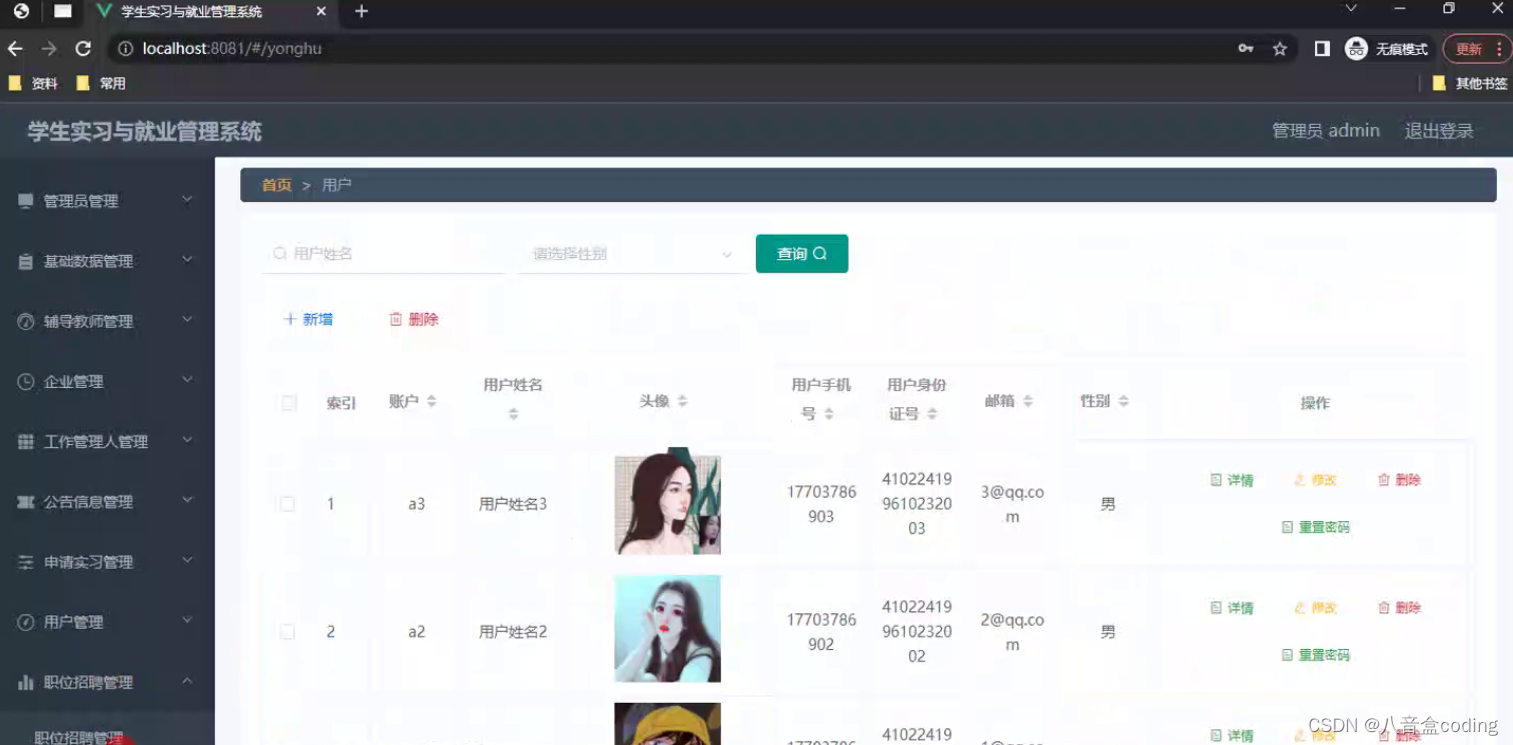1513x745 pixels.
Task: Click the 更新 browser update button
Action: pyautogui.click(x=1477, y=48)
